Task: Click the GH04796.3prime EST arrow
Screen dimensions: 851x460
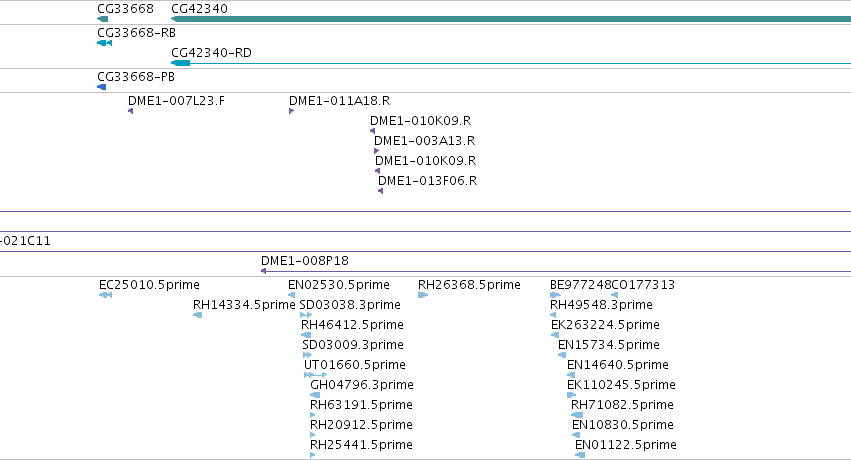Action: click(x=315, y=395)
